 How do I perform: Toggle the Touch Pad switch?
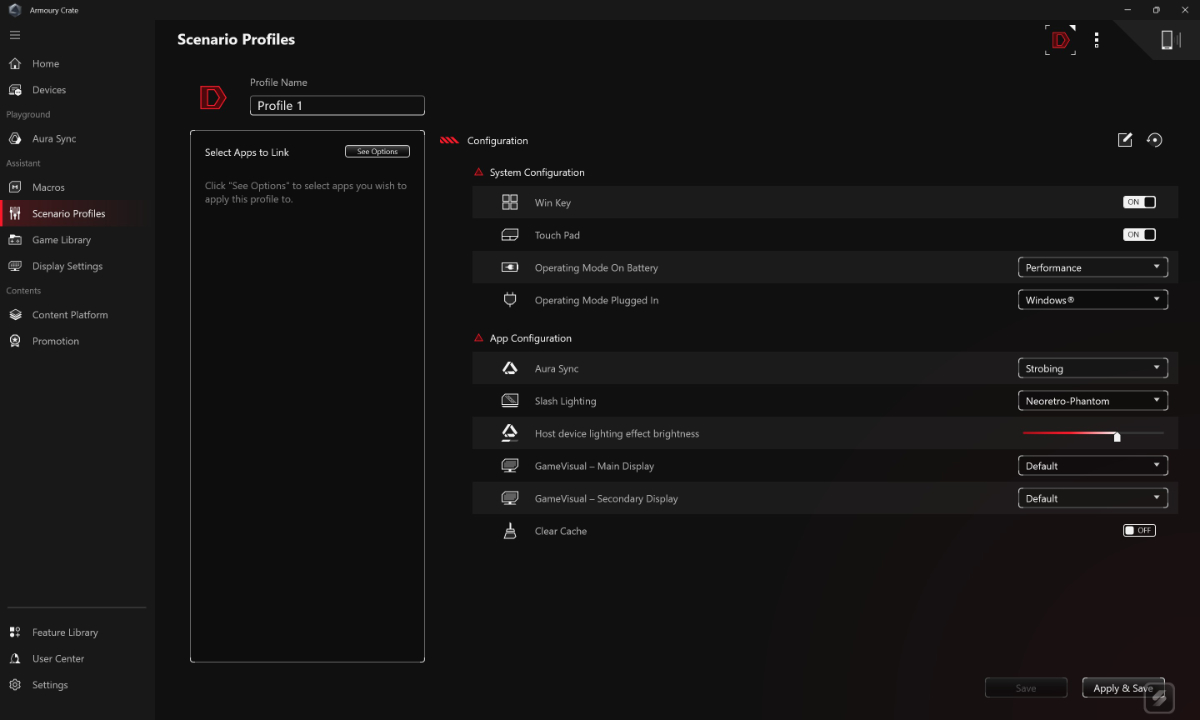pyautogui.click(x=1139, y=235)
